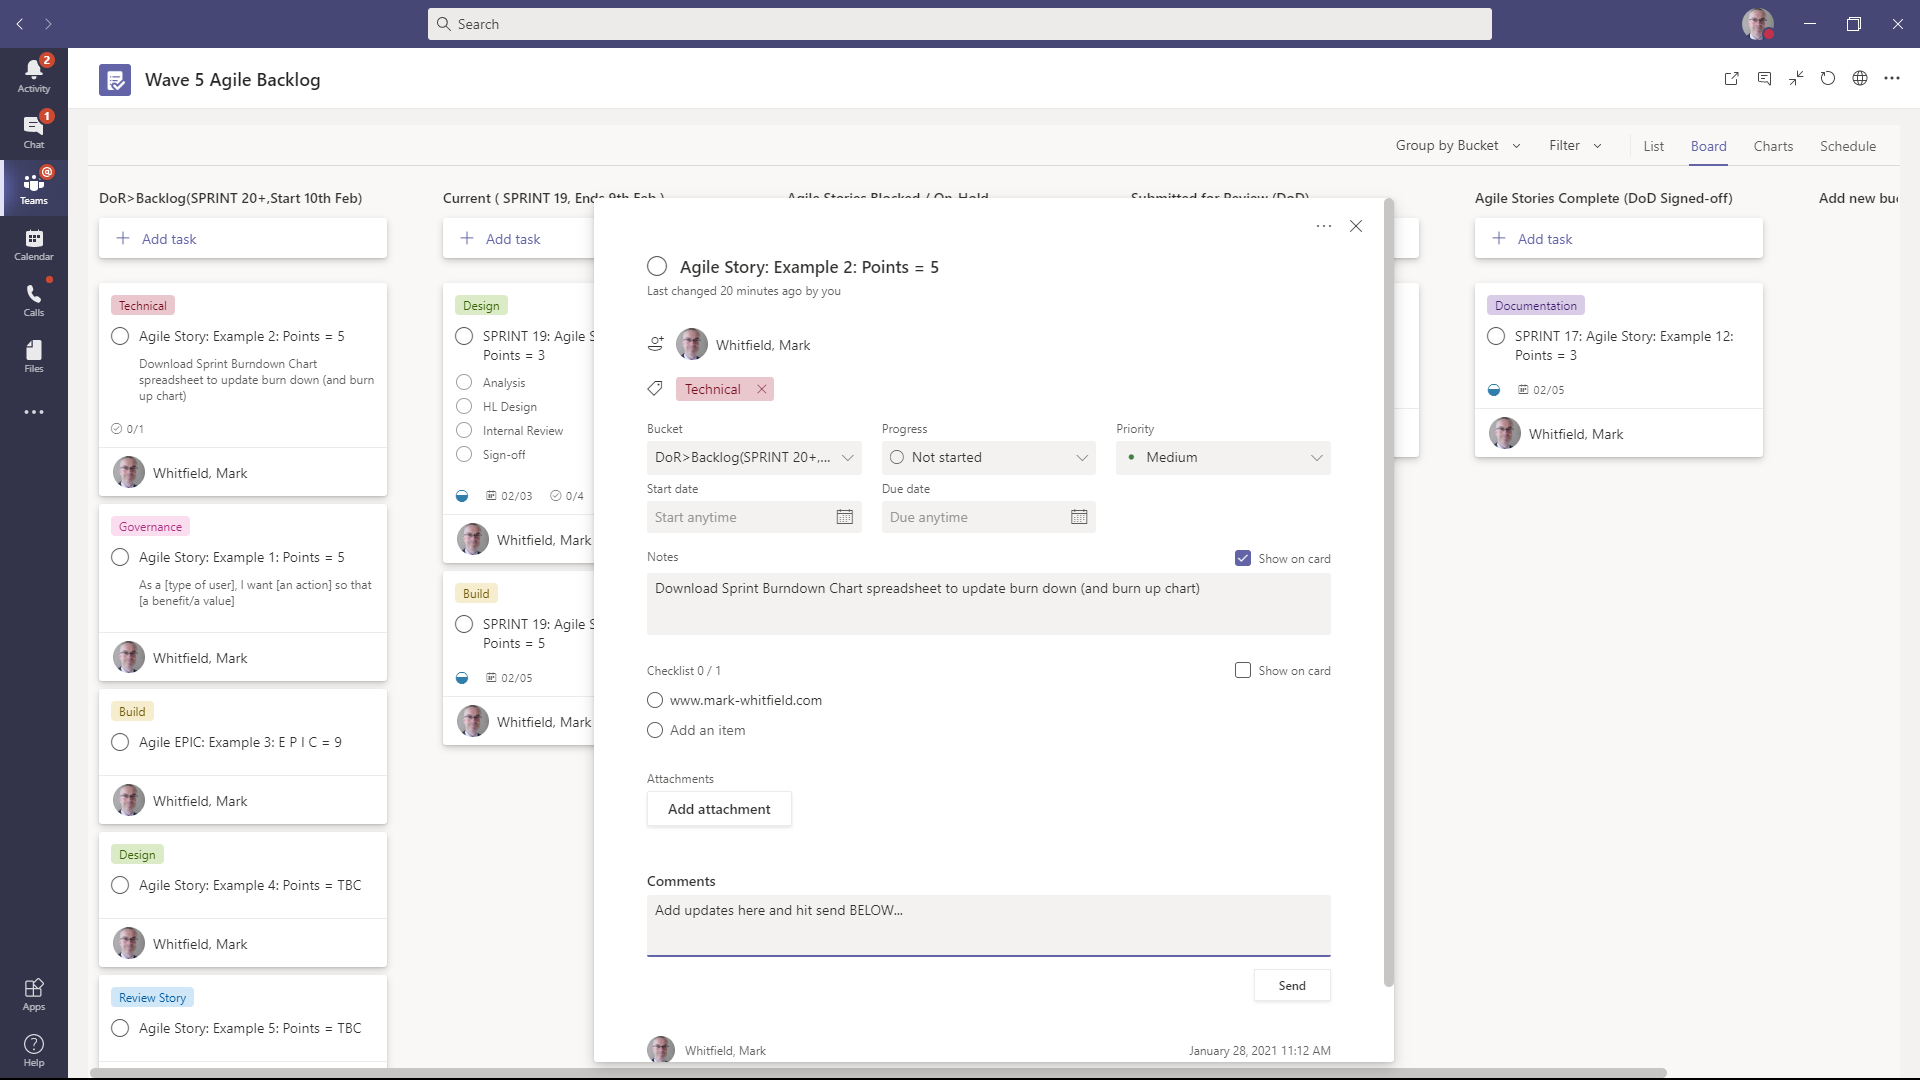
Task: Switch to Chat in the left rail
Action: 33,131
